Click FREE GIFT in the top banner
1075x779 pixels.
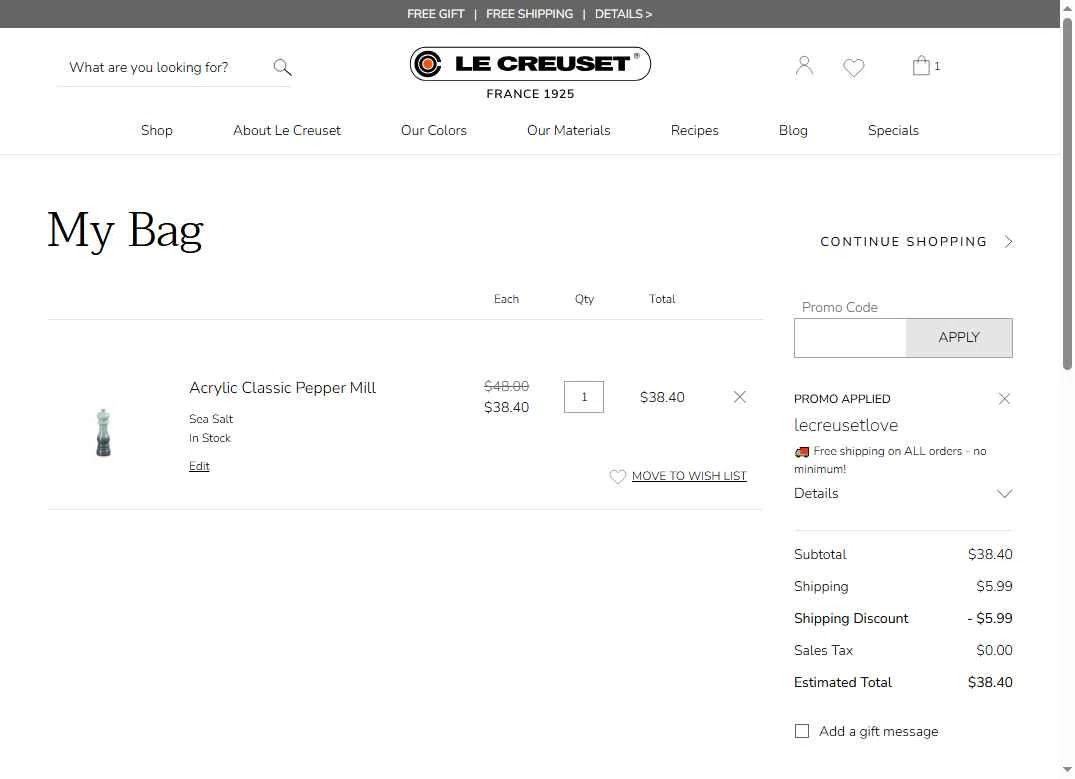coord(435,14)
